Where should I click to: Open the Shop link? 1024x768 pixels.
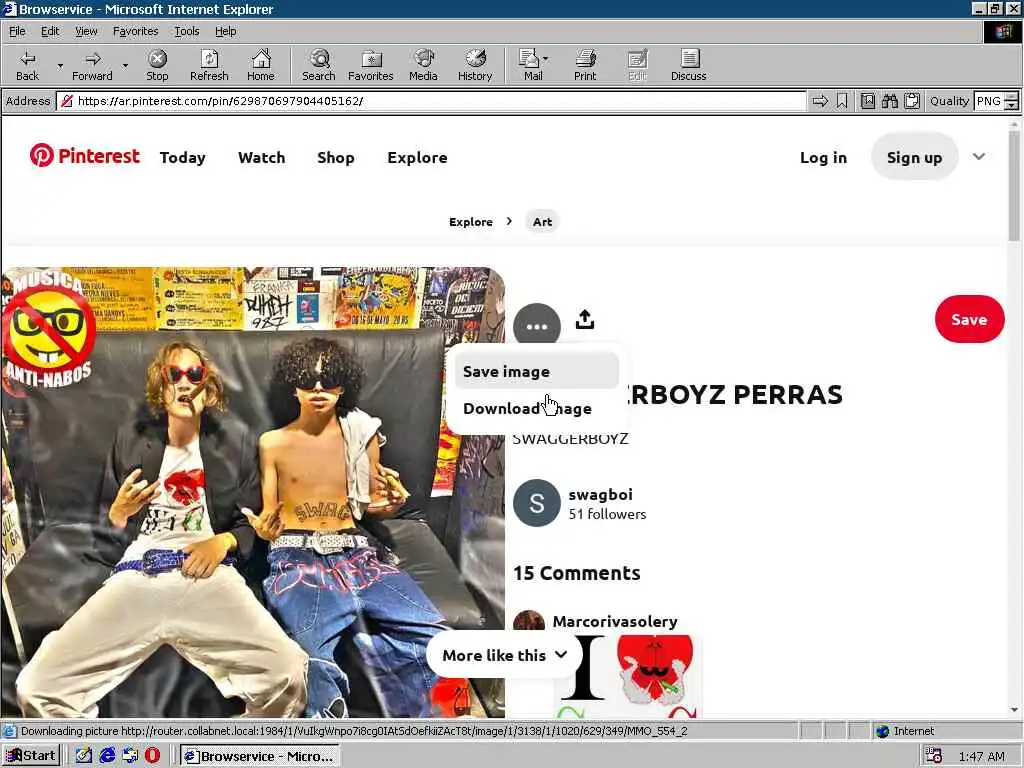coord(336,157)
